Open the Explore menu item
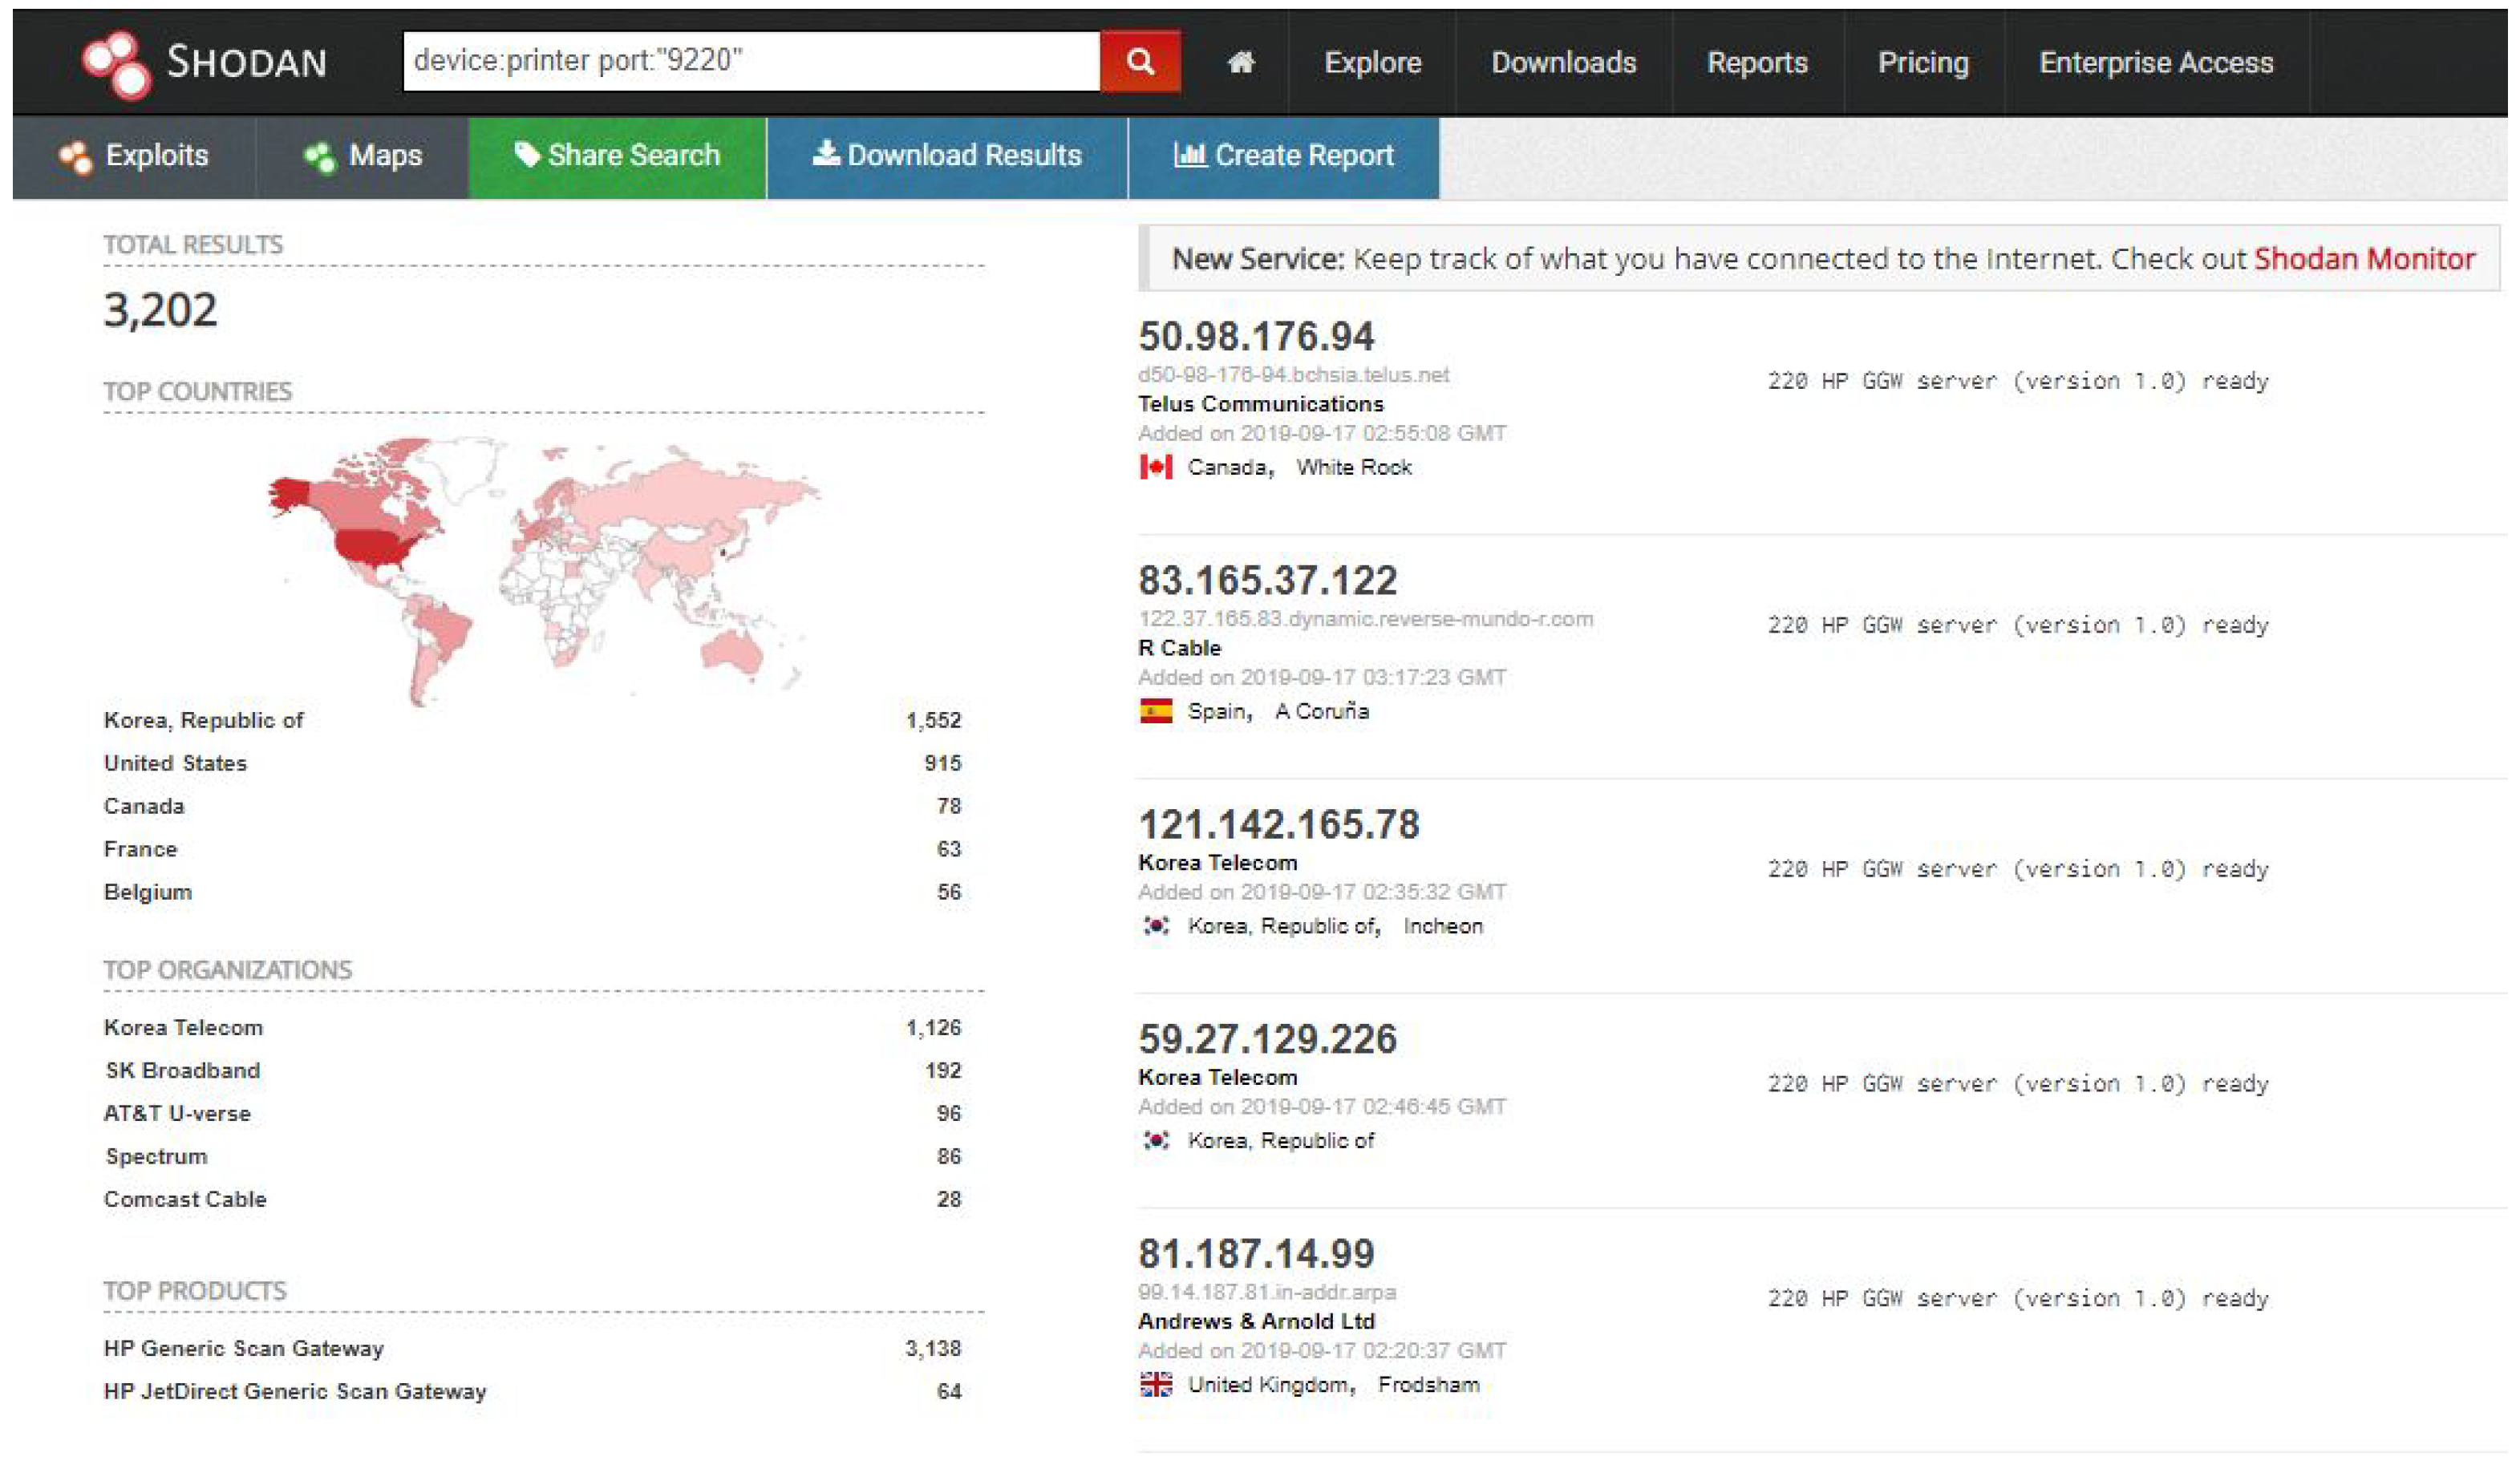2520x1477 pixels. click(1372, 63)
